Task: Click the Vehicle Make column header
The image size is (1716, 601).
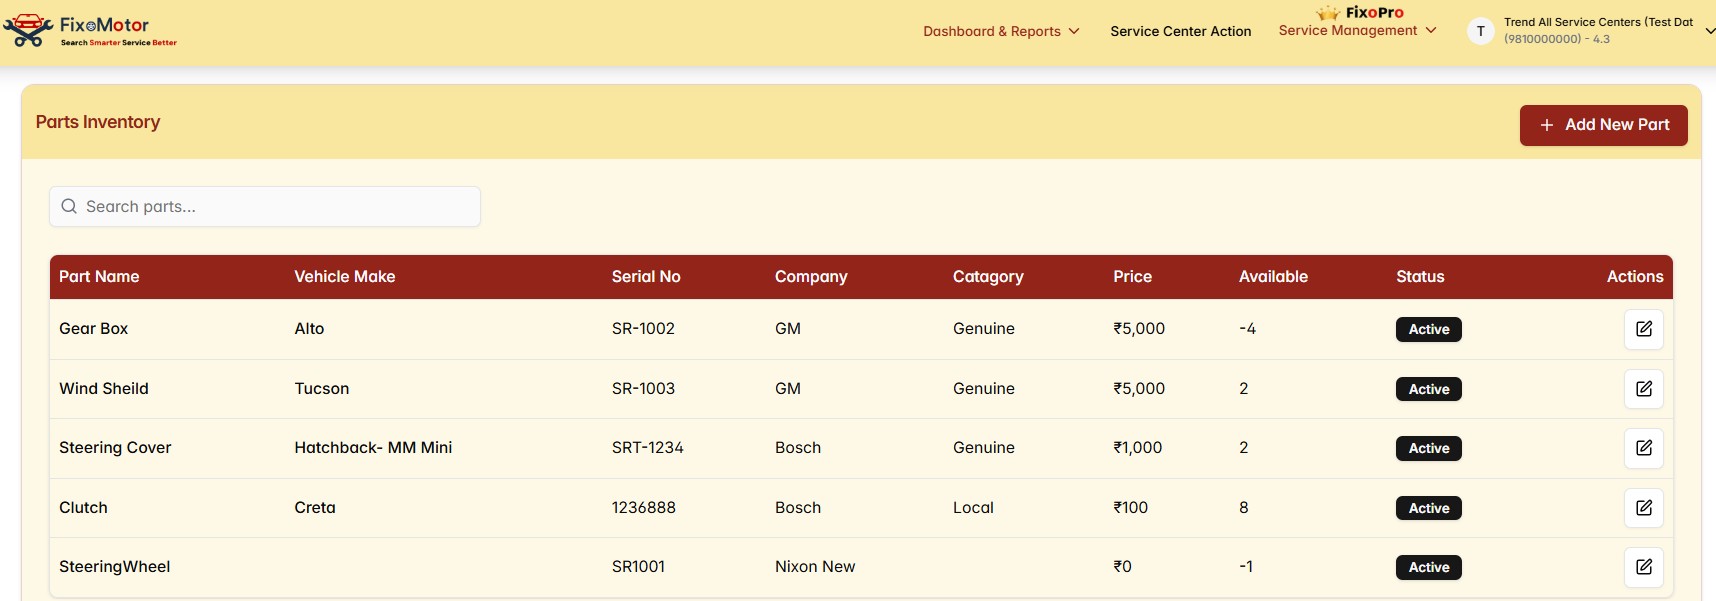Action: click(345, 277)
